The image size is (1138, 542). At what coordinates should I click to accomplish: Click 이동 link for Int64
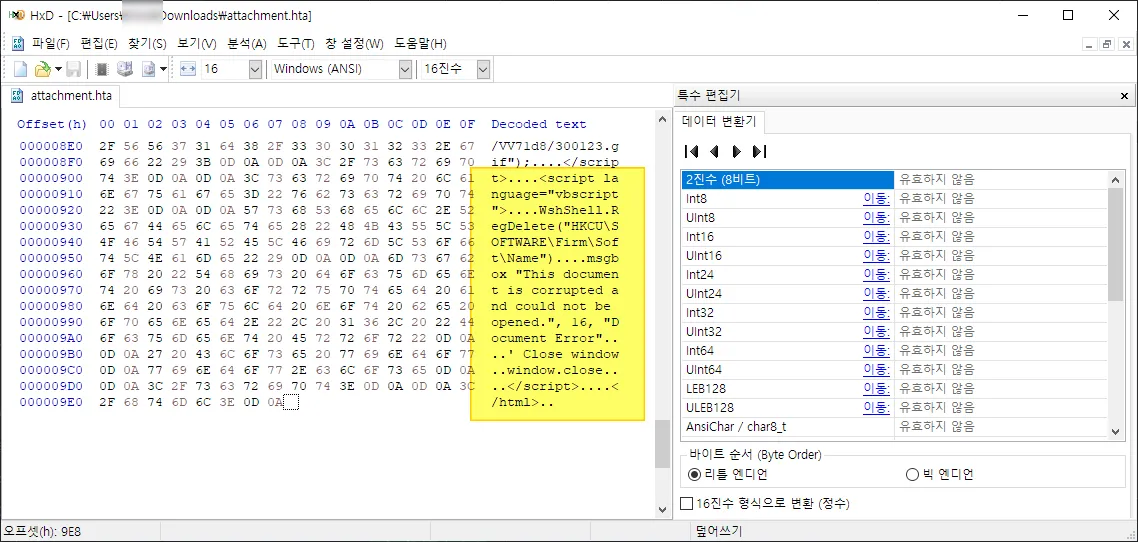[x=876, y=350]
